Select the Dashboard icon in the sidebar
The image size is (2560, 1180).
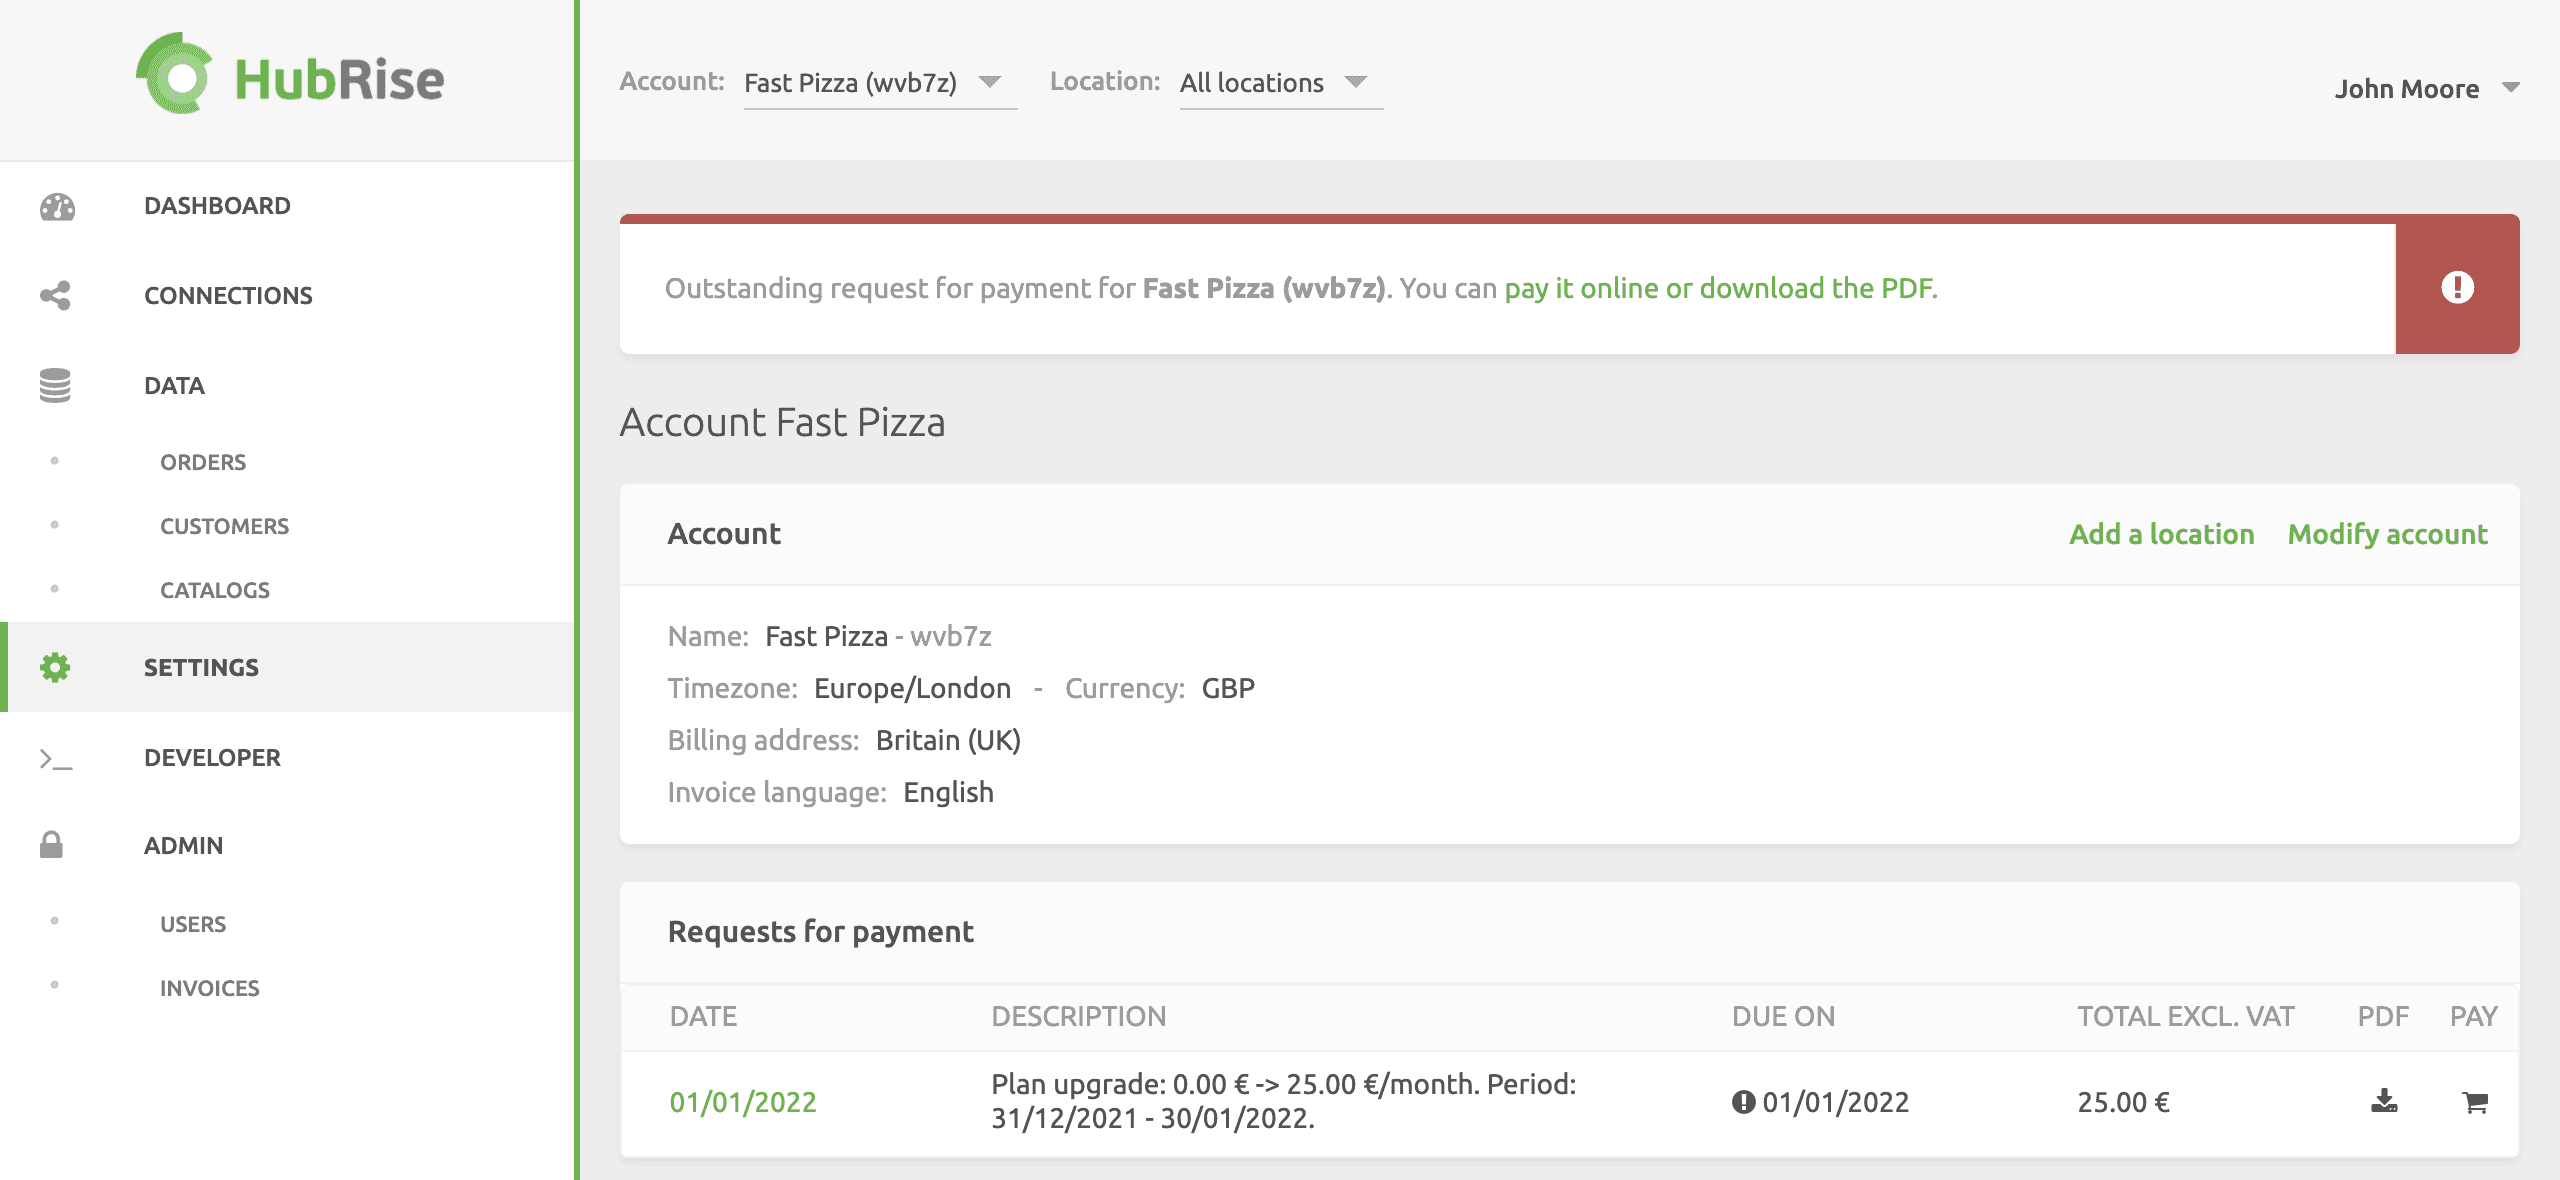pos(55,205)
